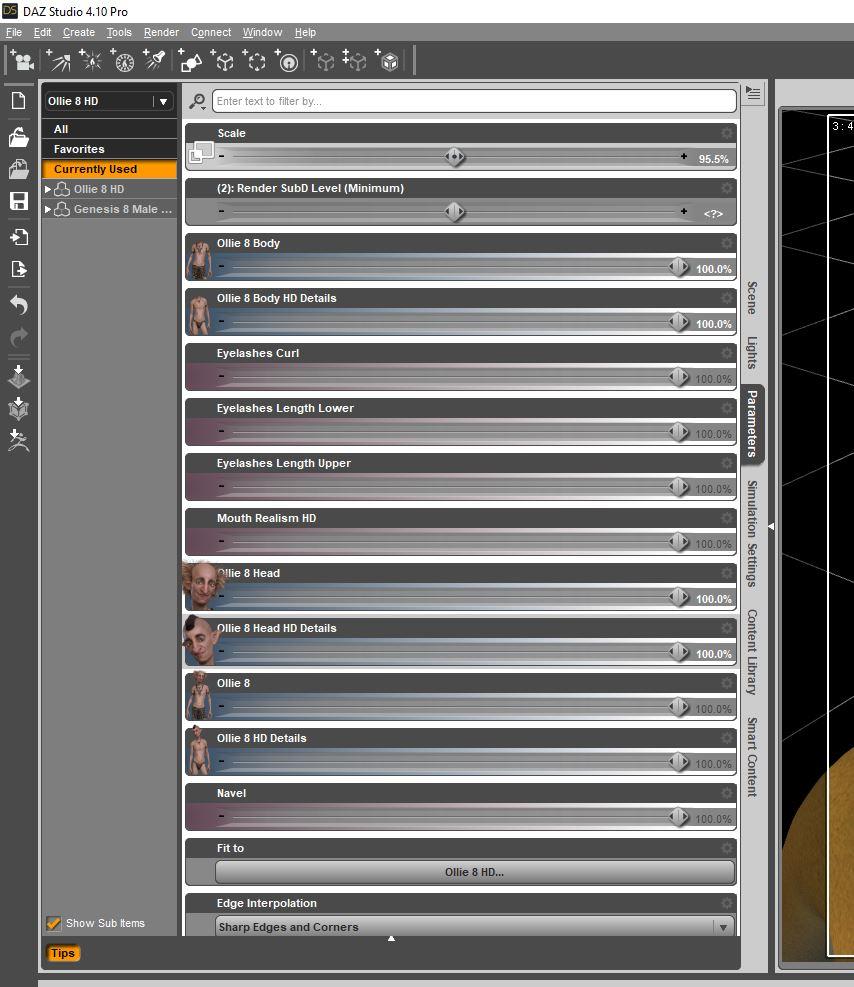The width and height of the screenshot is (854, 987).
Task: Create a new camera from toolbar
Action: [x=21, y=60]
